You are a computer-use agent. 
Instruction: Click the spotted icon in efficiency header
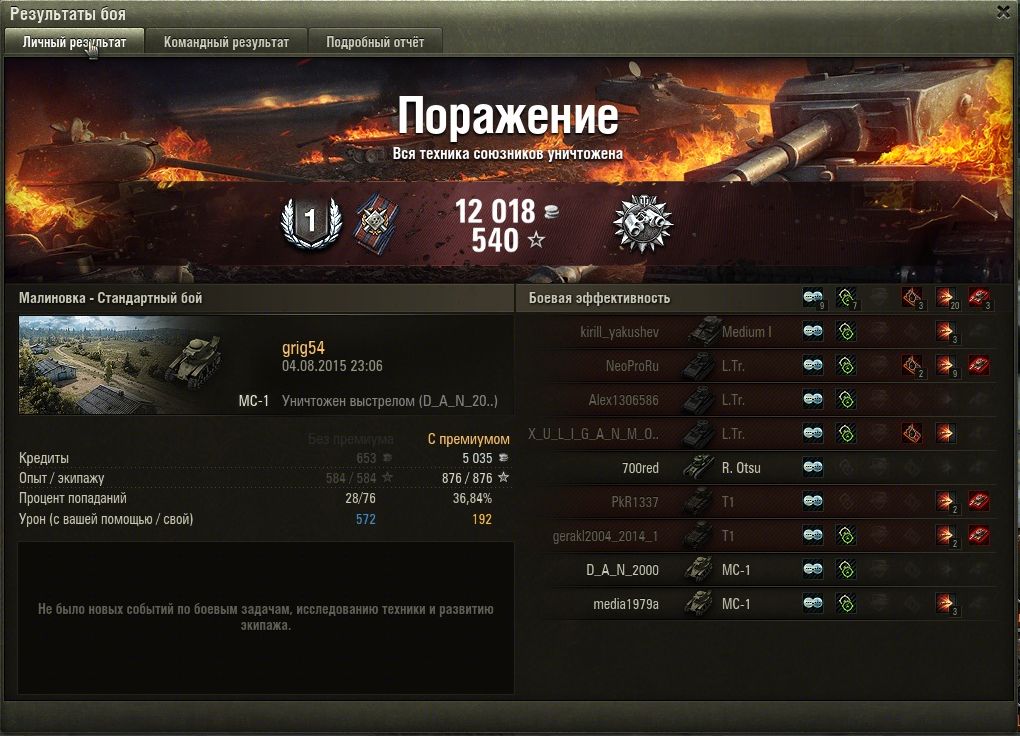[x=813, y=298]
